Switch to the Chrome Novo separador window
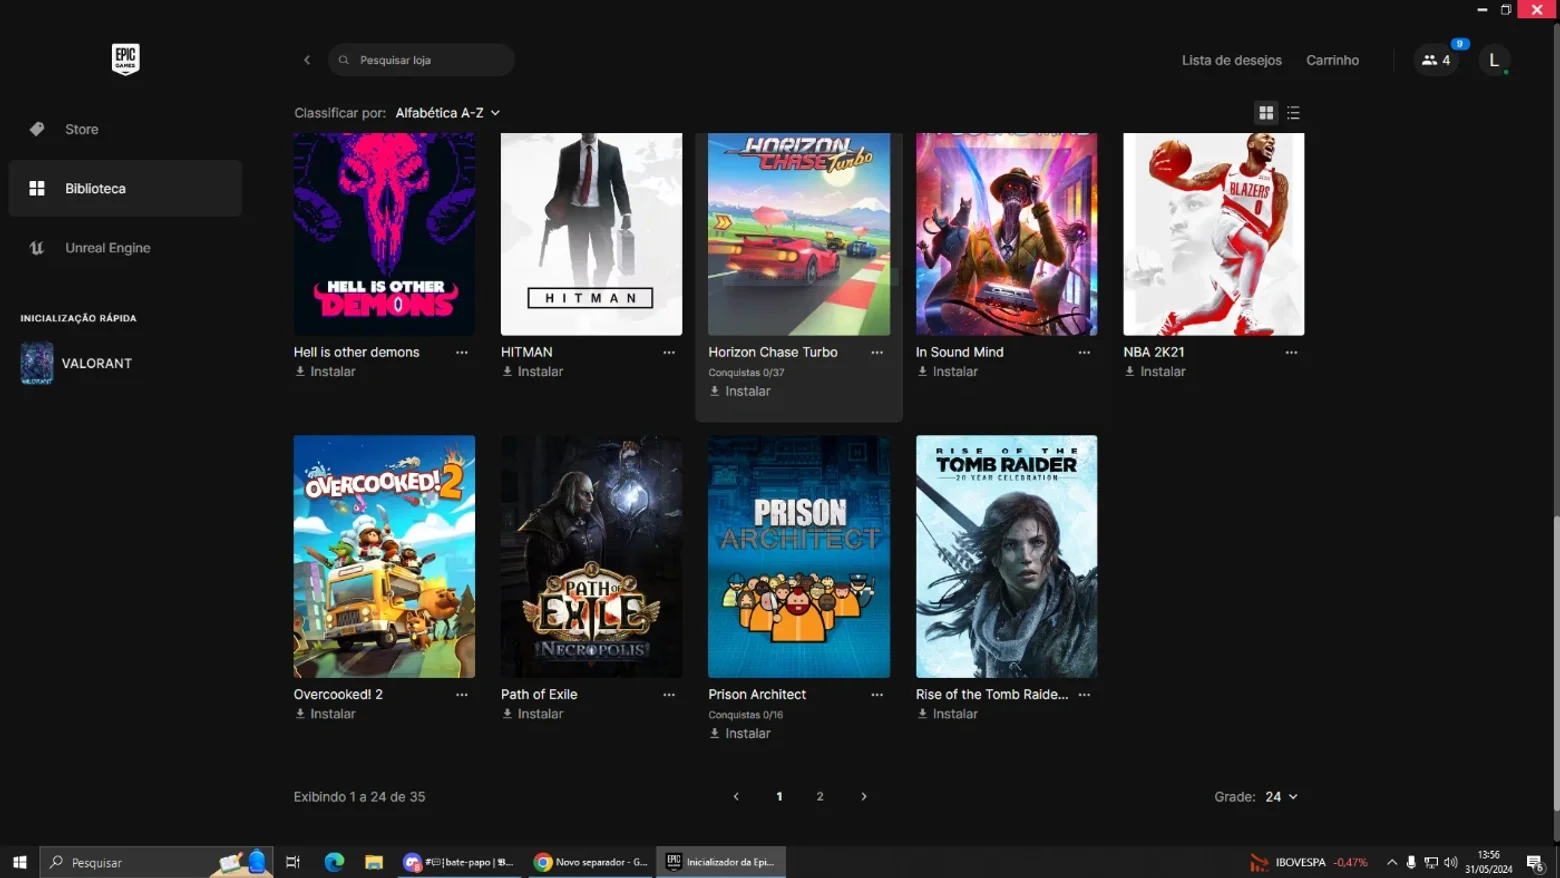 point(591,862)
